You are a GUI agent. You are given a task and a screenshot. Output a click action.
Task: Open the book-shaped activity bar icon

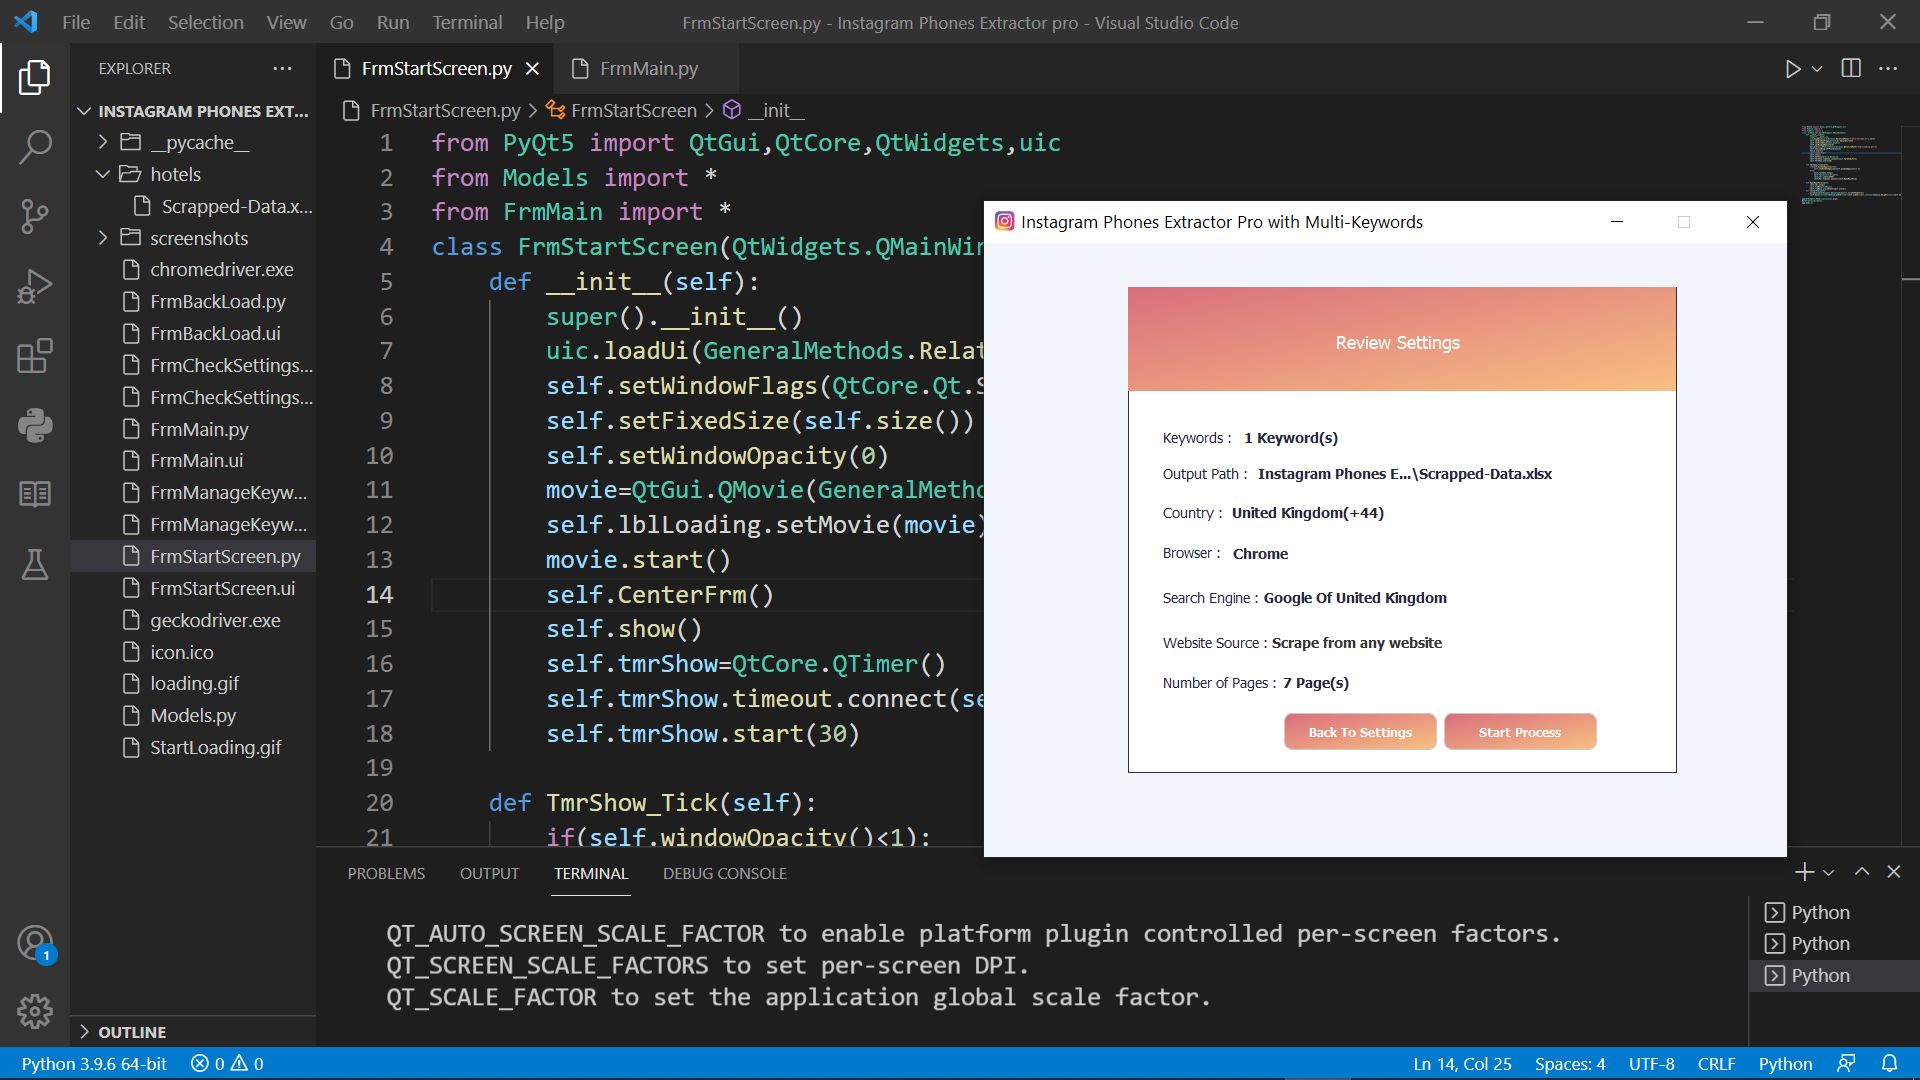pyautogui.click(x=35, y=494)
